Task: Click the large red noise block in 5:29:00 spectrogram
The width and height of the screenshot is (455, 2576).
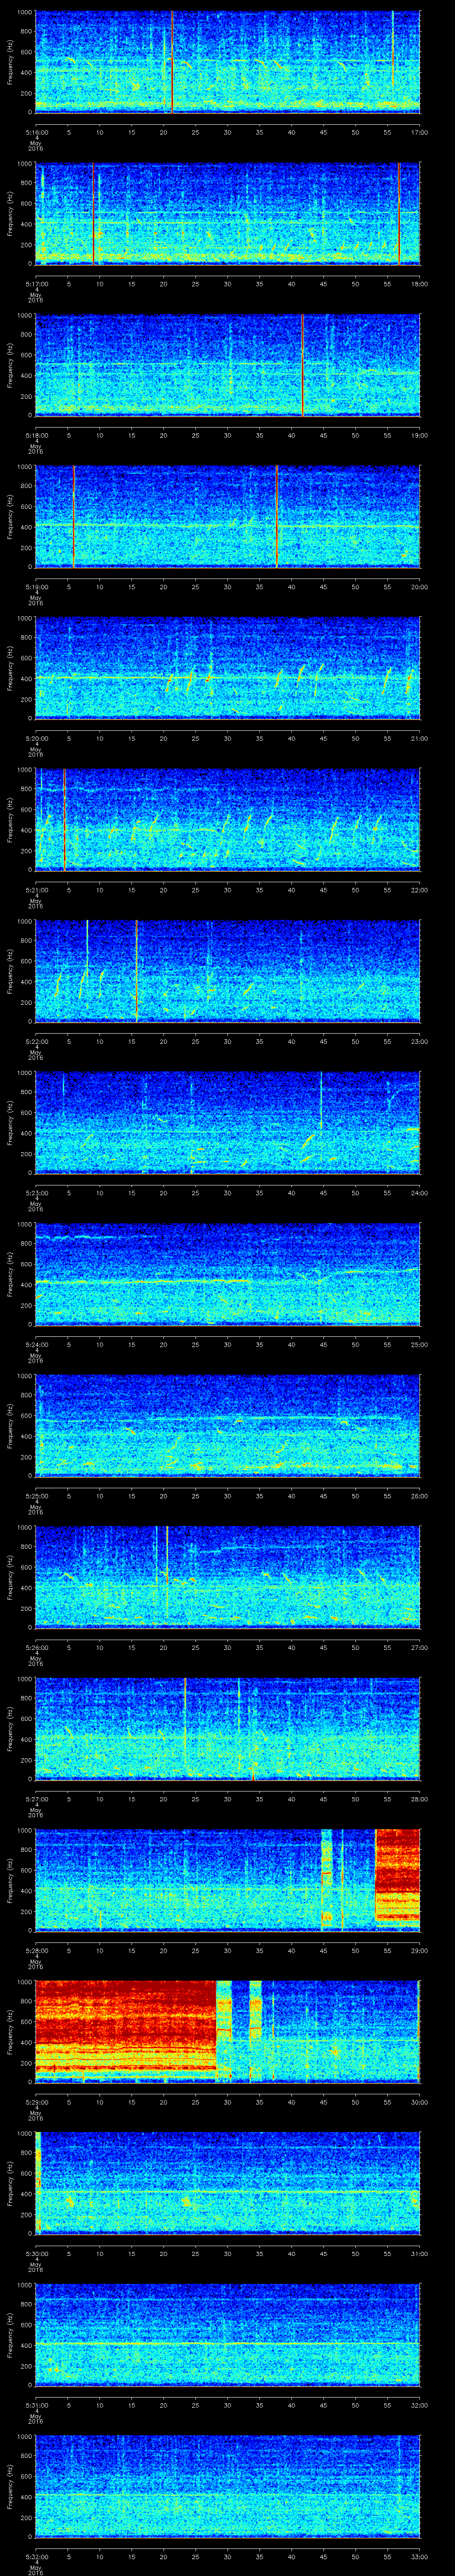Action: (126, 2026)
